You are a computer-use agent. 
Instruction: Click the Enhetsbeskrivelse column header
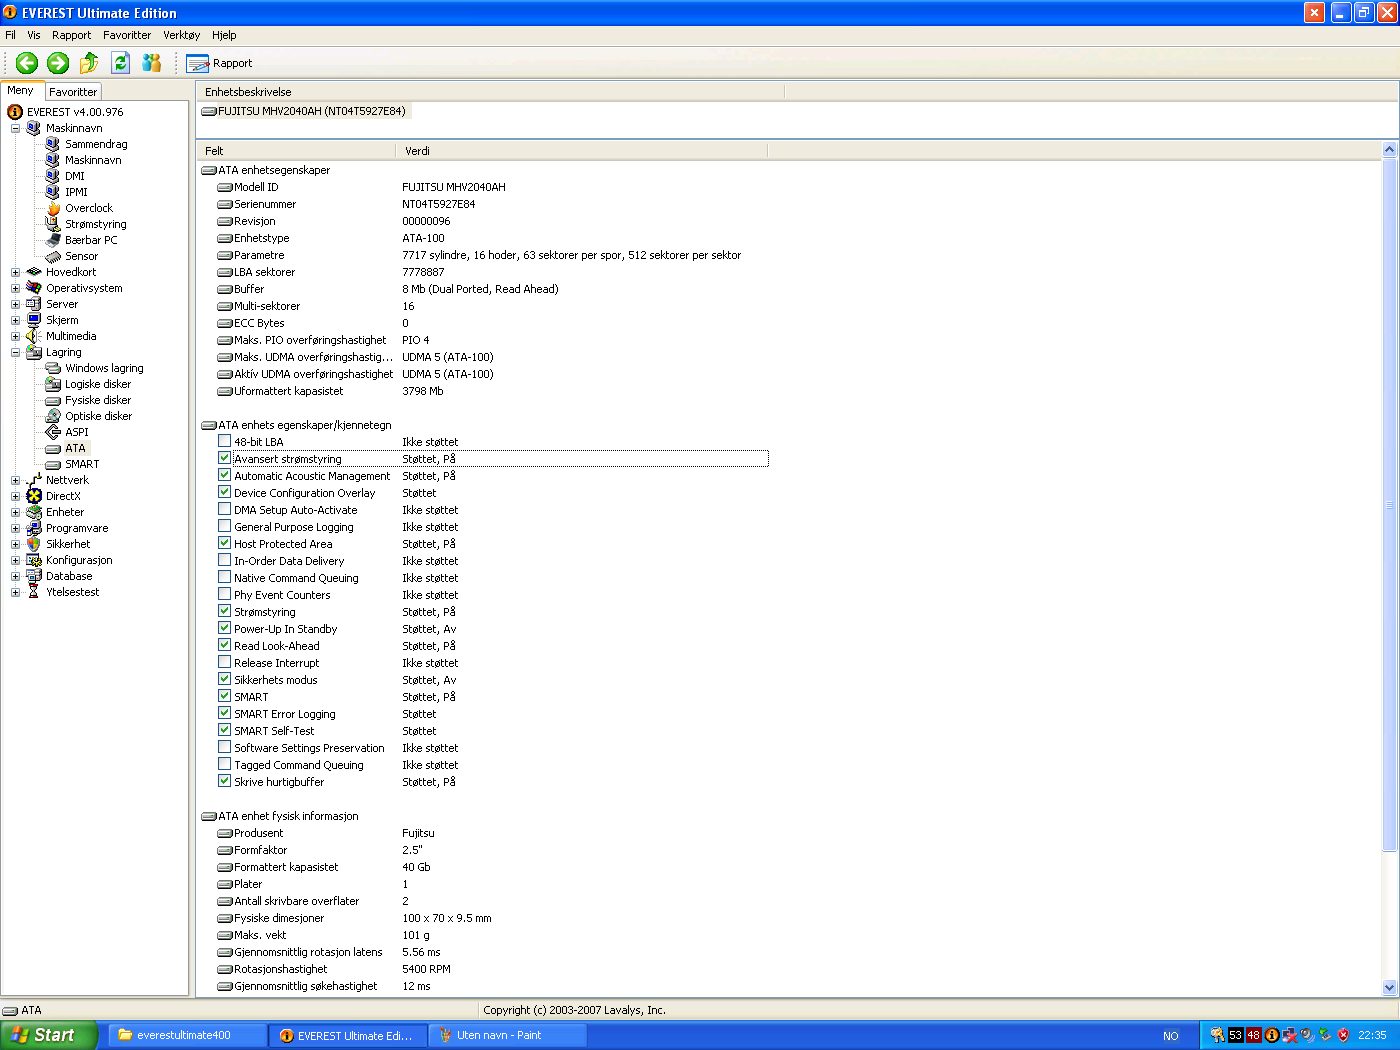[490, 92]
